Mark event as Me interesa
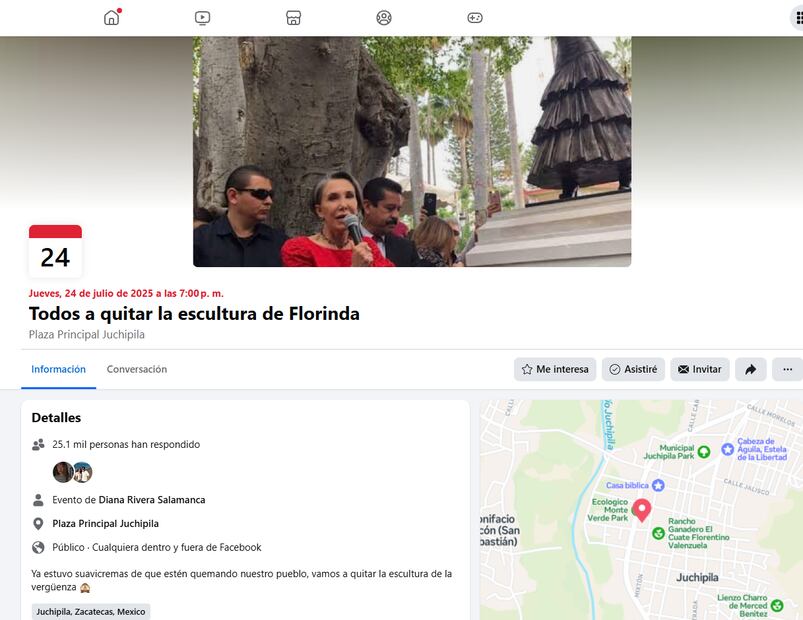Image resolution: width=803 pixels, height=620 pixels. point(555,369)
